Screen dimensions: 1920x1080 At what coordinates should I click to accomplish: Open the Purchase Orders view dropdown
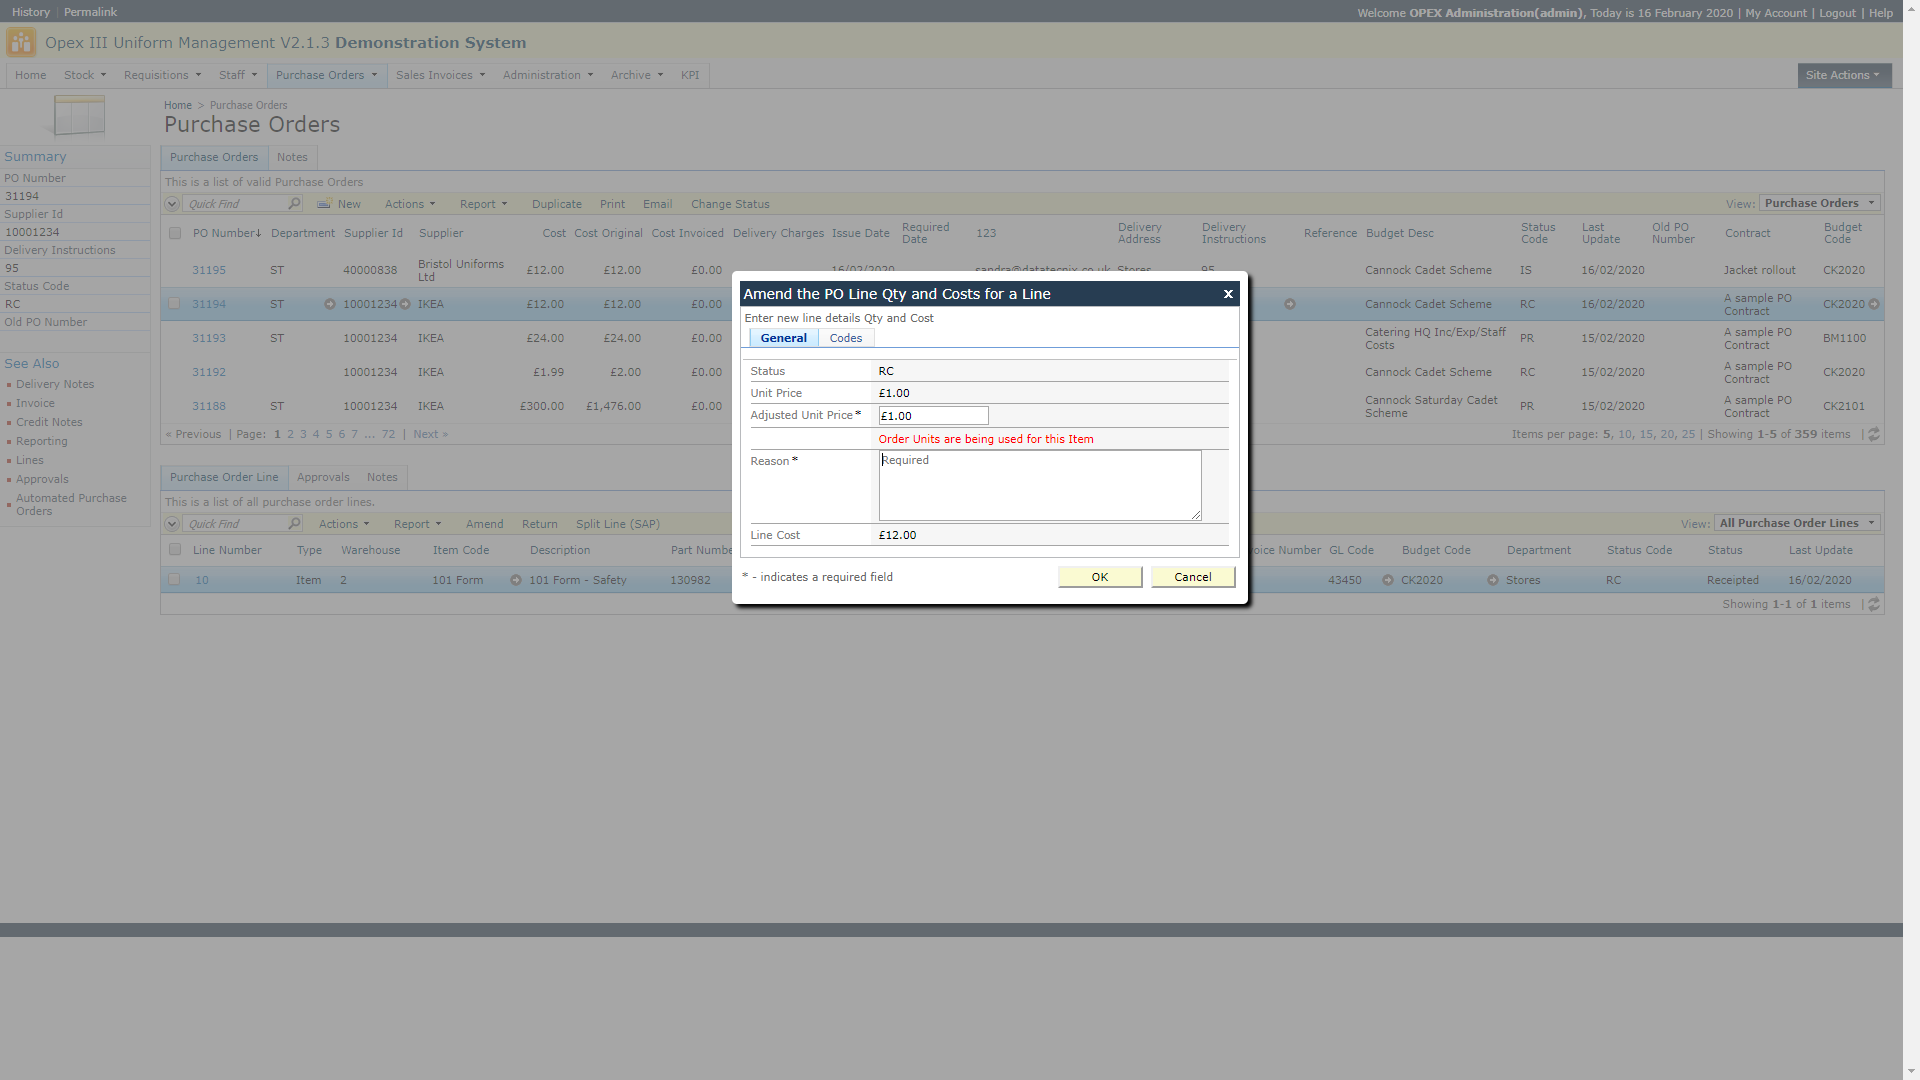pyautogui.click(x=1819, y=203)
